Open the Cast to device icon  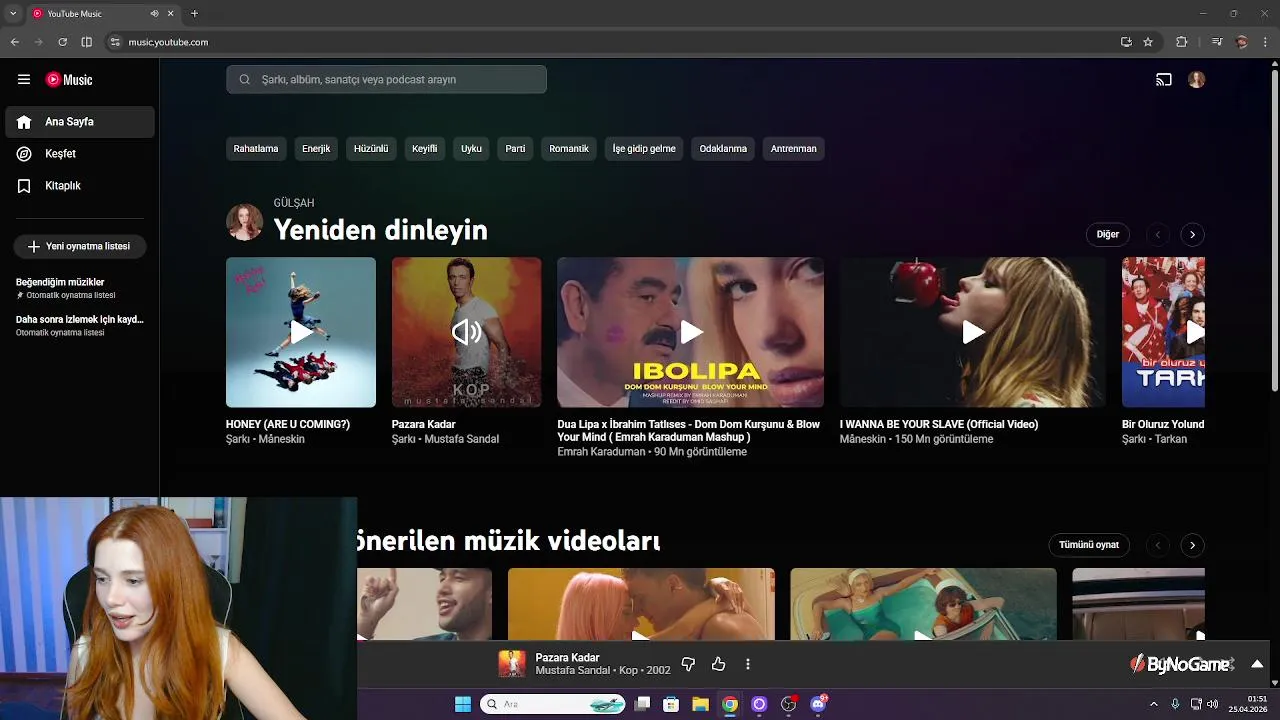[x=1164, y=80]
